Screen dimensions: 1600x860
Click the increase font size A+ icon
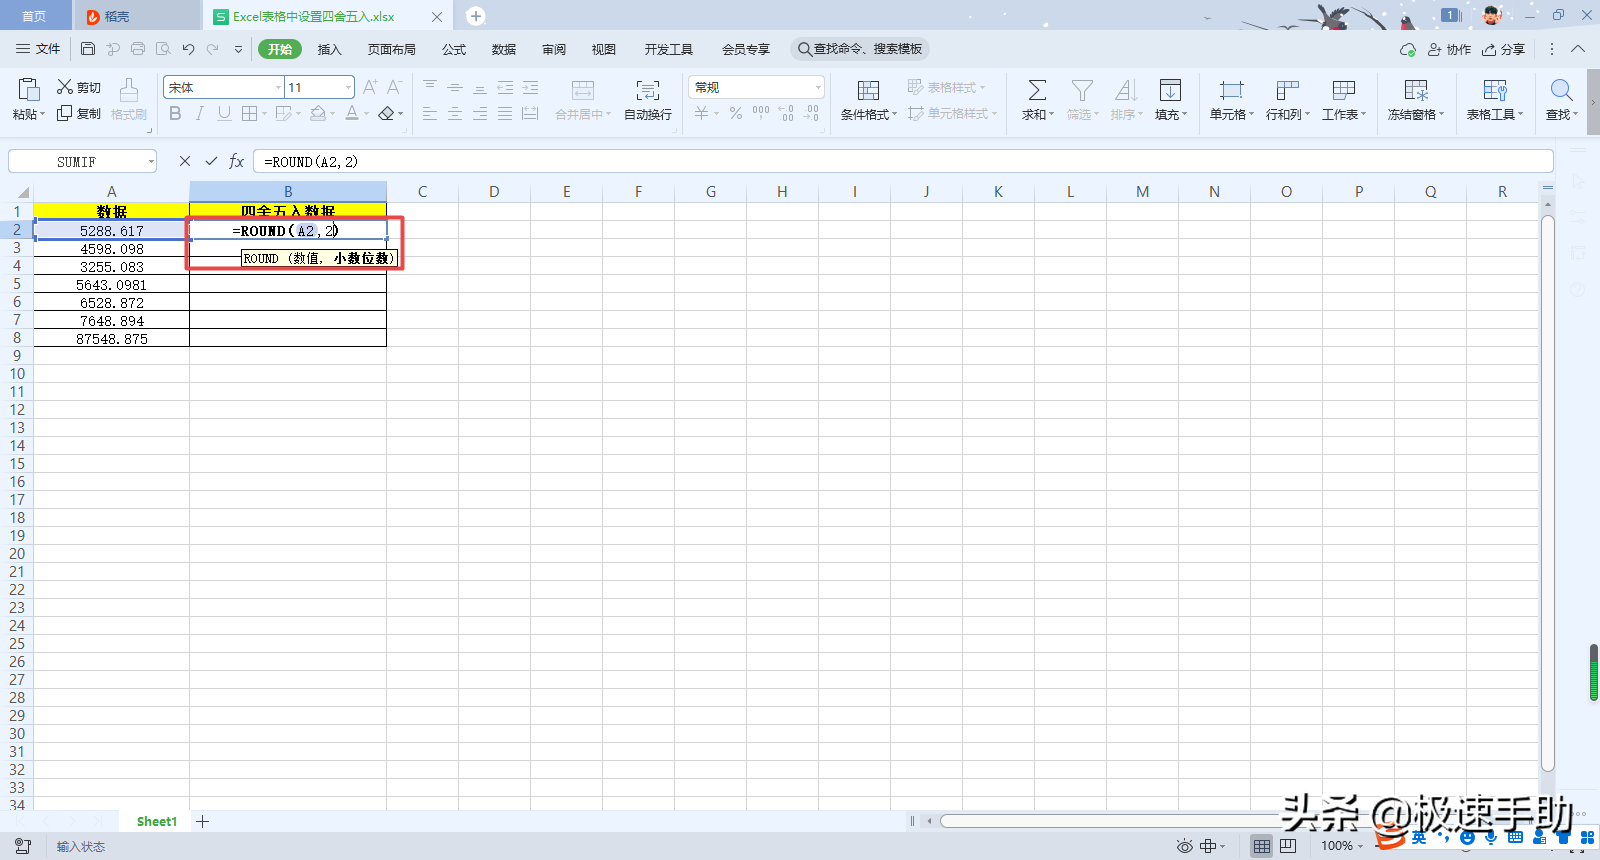click(370, 87)
